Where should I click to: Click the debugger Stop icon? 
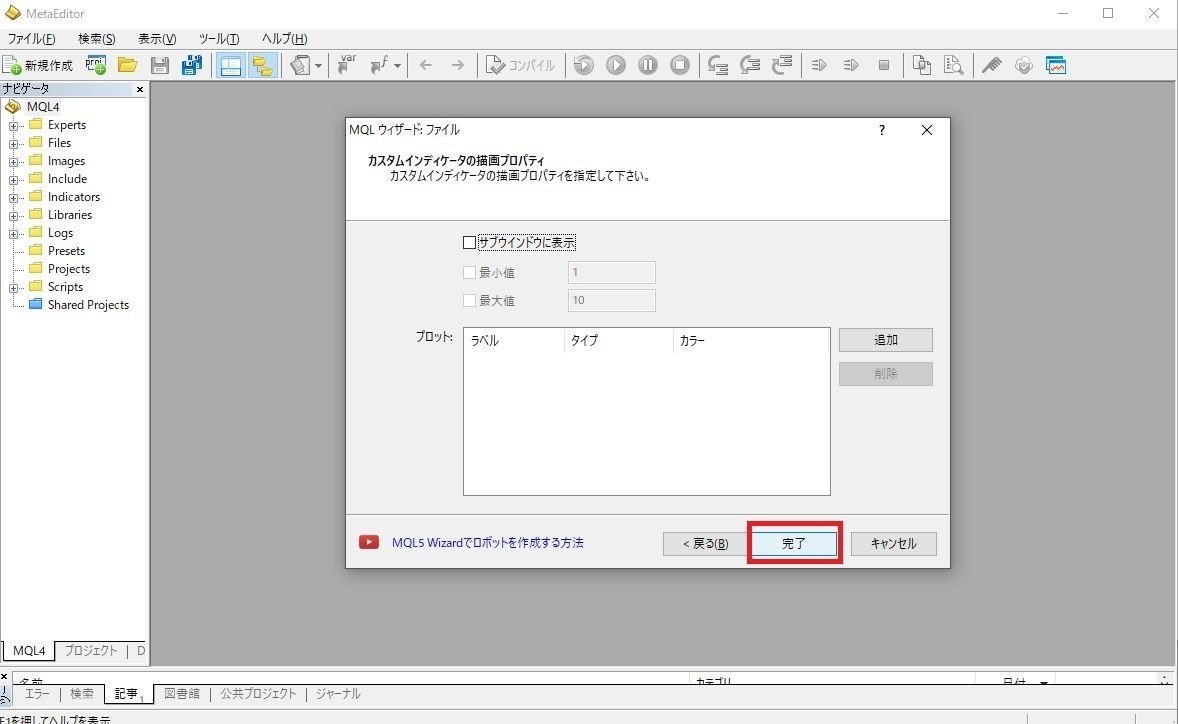pyautogui.click(x=679, y=65)
